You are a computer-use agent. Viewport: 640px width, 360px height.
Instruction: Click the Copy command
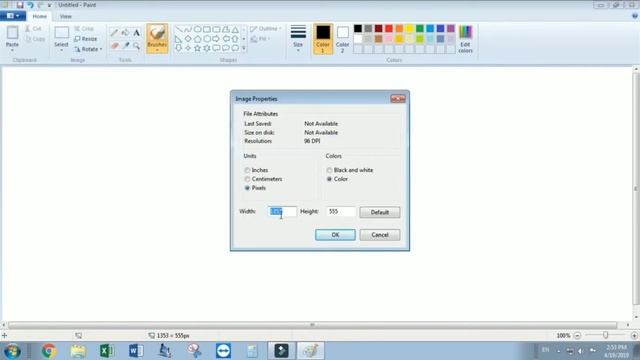click(35, 39)
